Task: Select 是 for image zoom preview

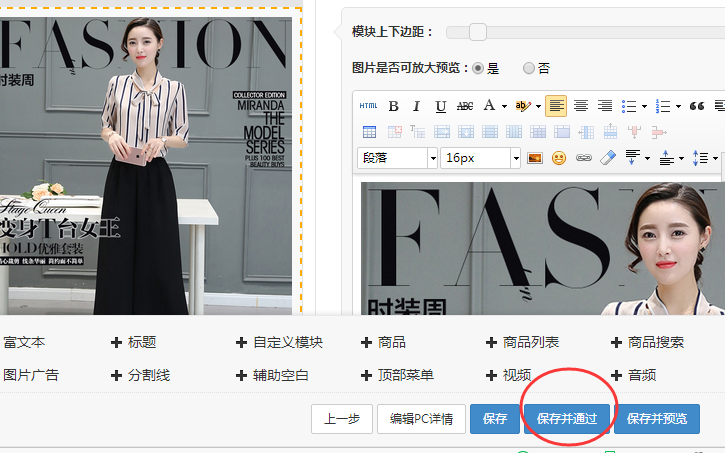Action: [x=477, y=69]
